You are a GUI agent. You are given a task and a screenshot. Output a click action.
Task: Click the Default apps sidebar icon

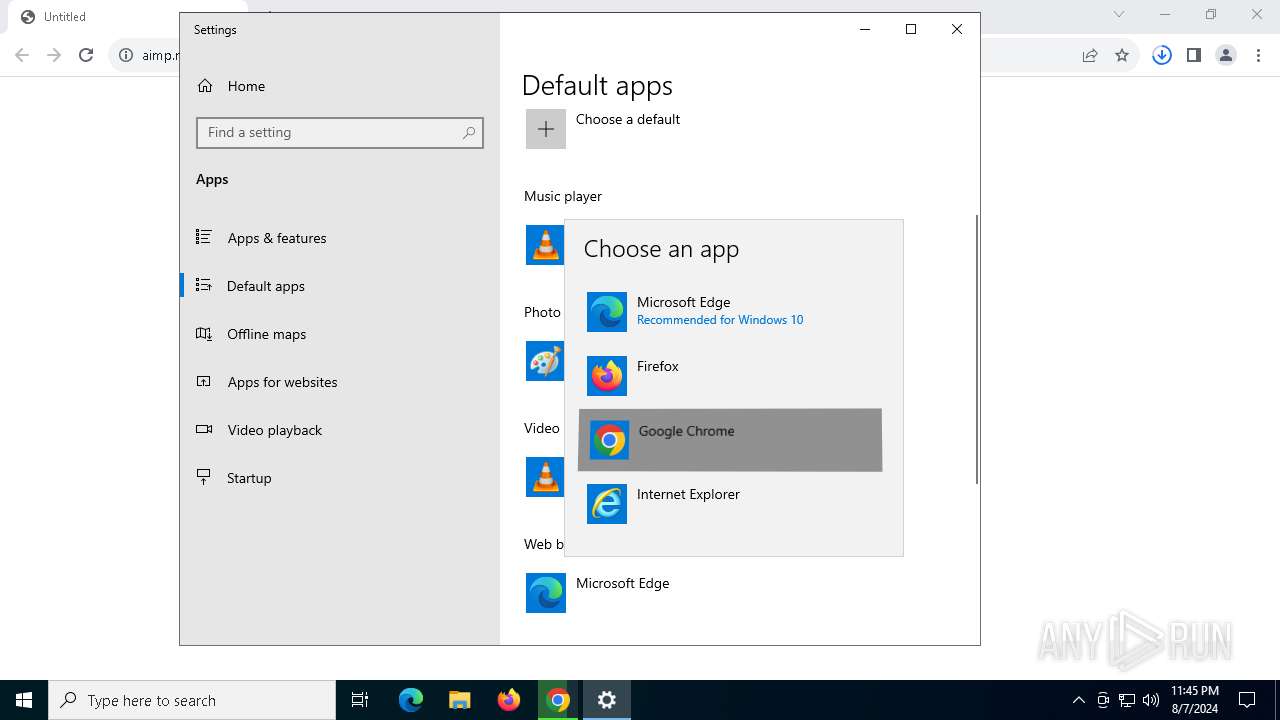point(204,286)
